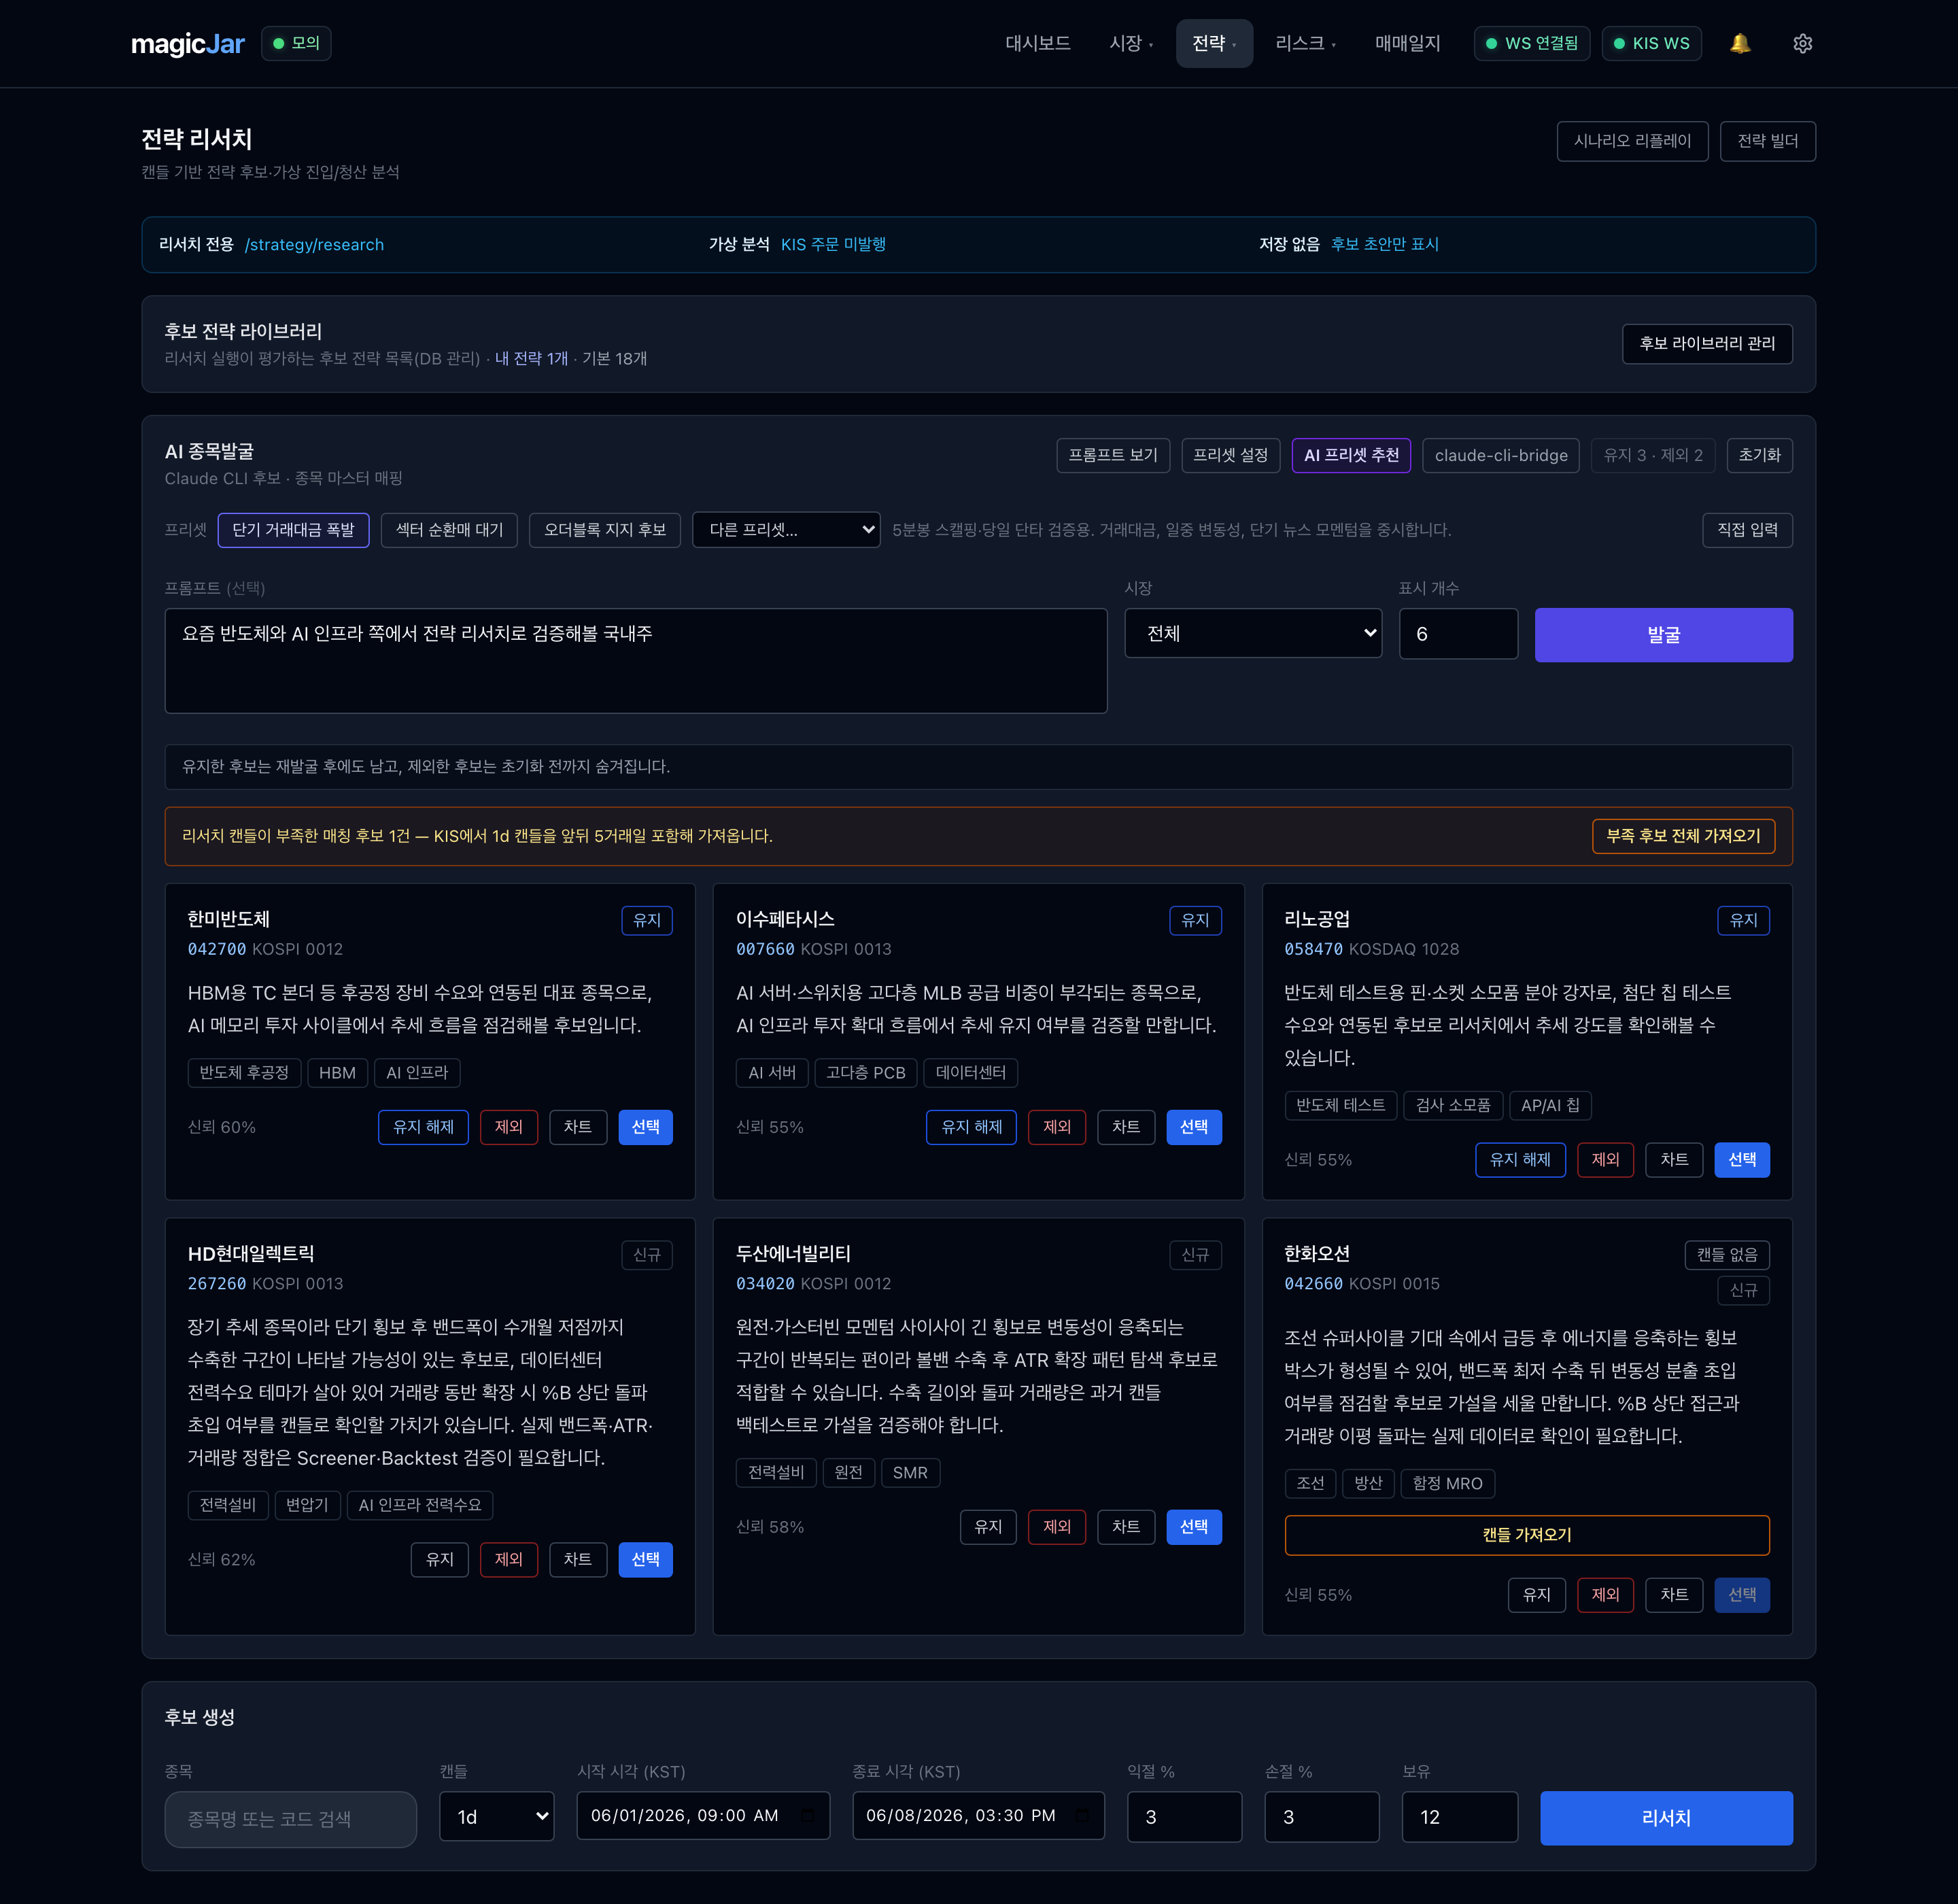Open 전략 빌더
1958x1904 pixels.
pos(1767,141)
